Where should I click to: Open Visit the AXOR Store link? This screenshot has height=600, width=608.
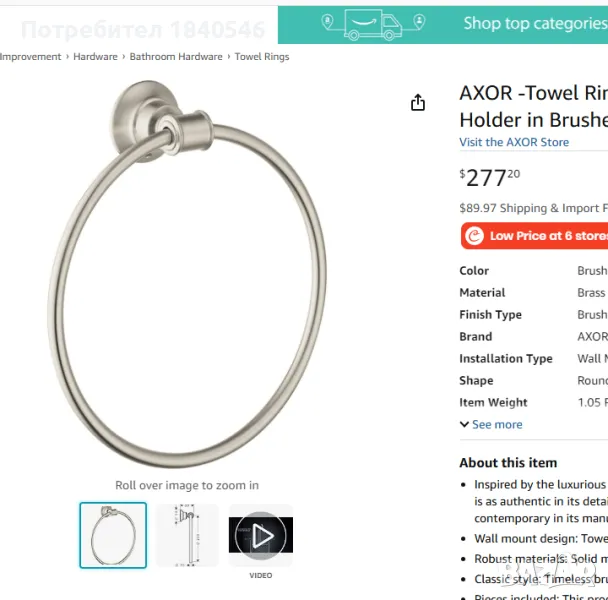(514, 142)
